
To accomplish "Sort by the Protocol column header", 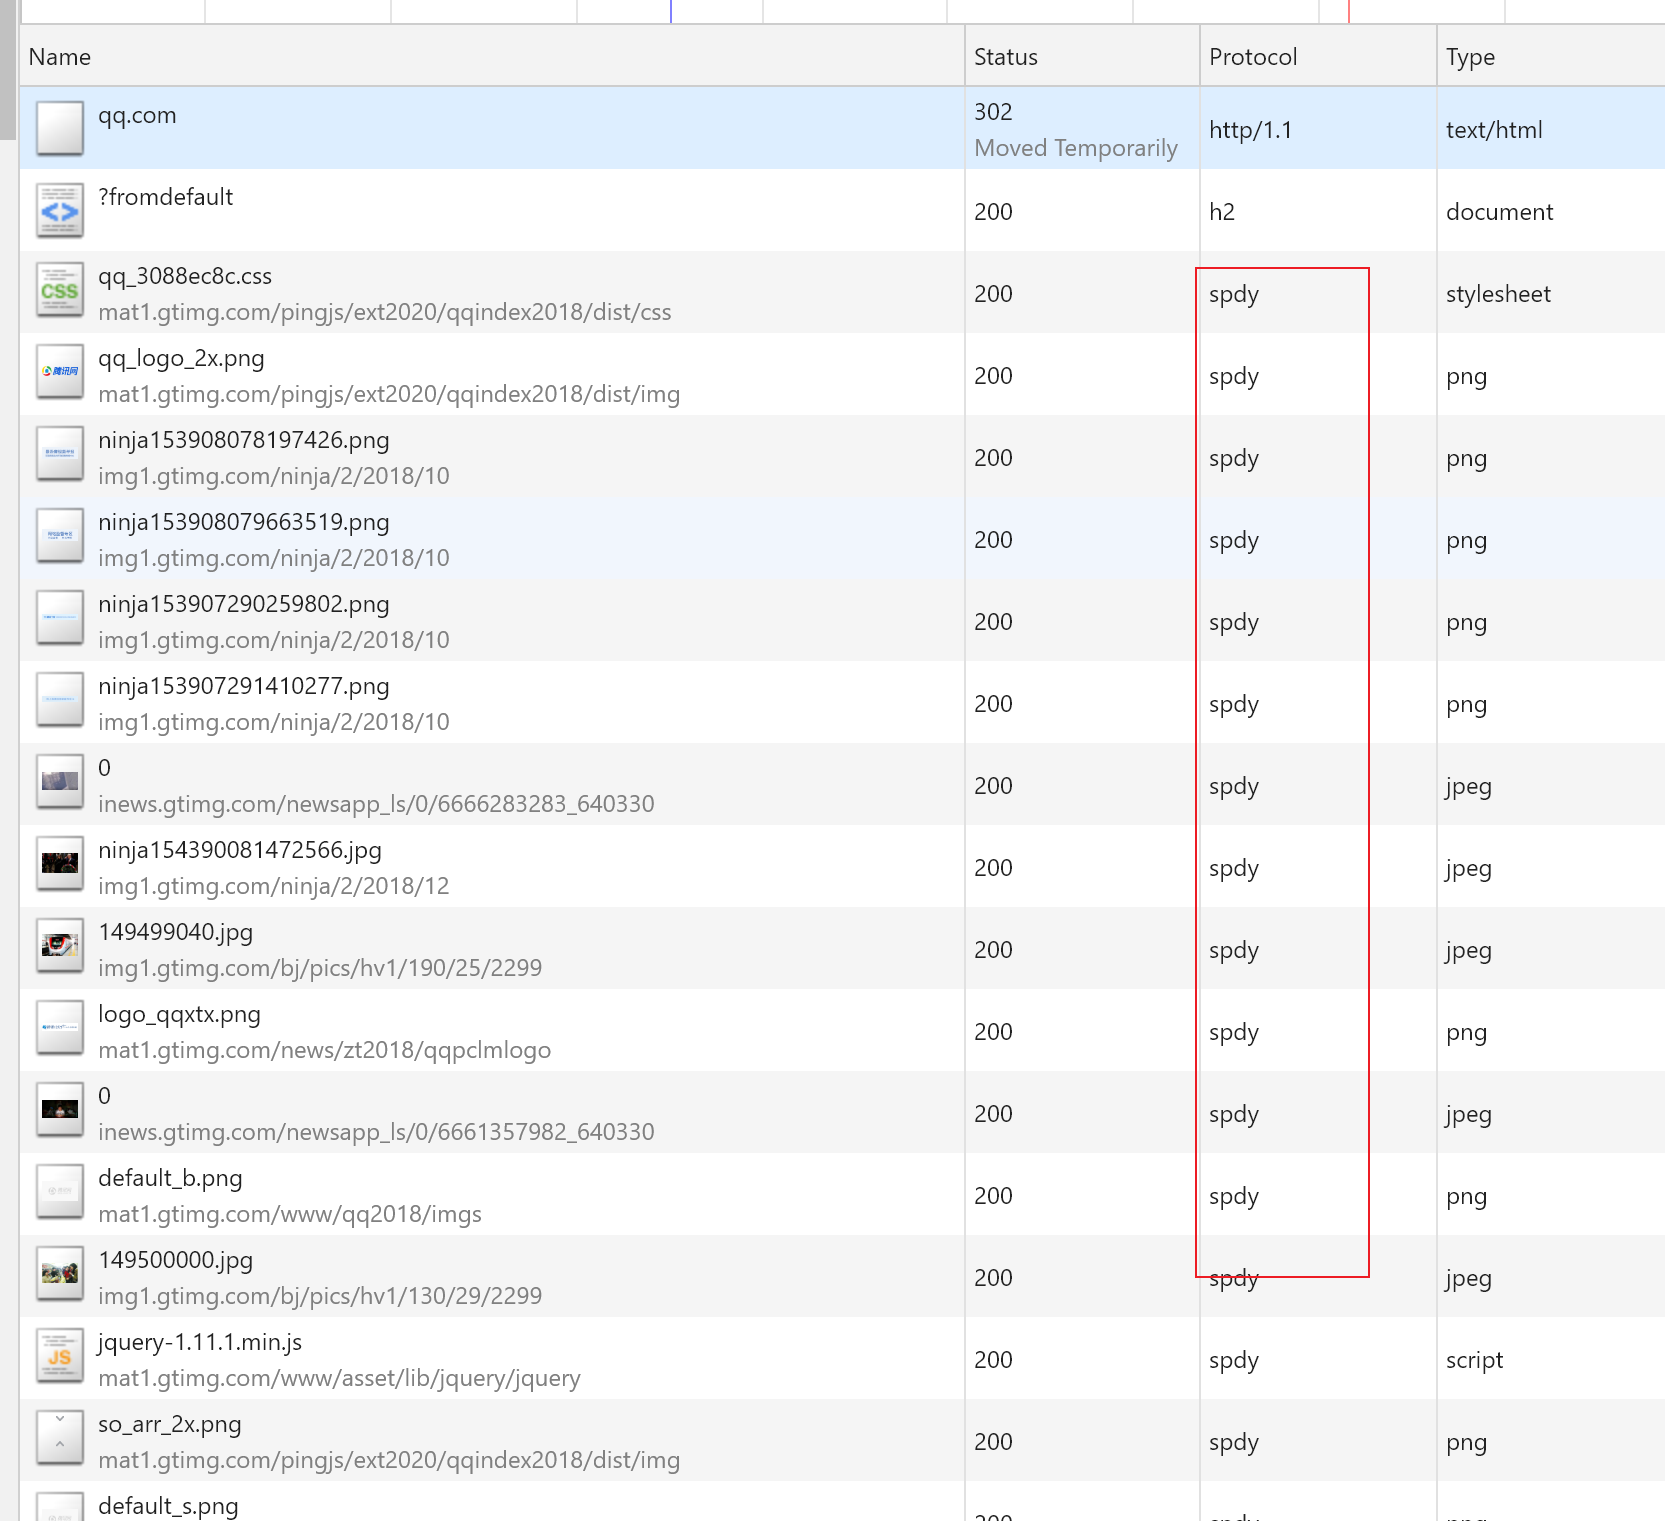I will click(1252, 57).
